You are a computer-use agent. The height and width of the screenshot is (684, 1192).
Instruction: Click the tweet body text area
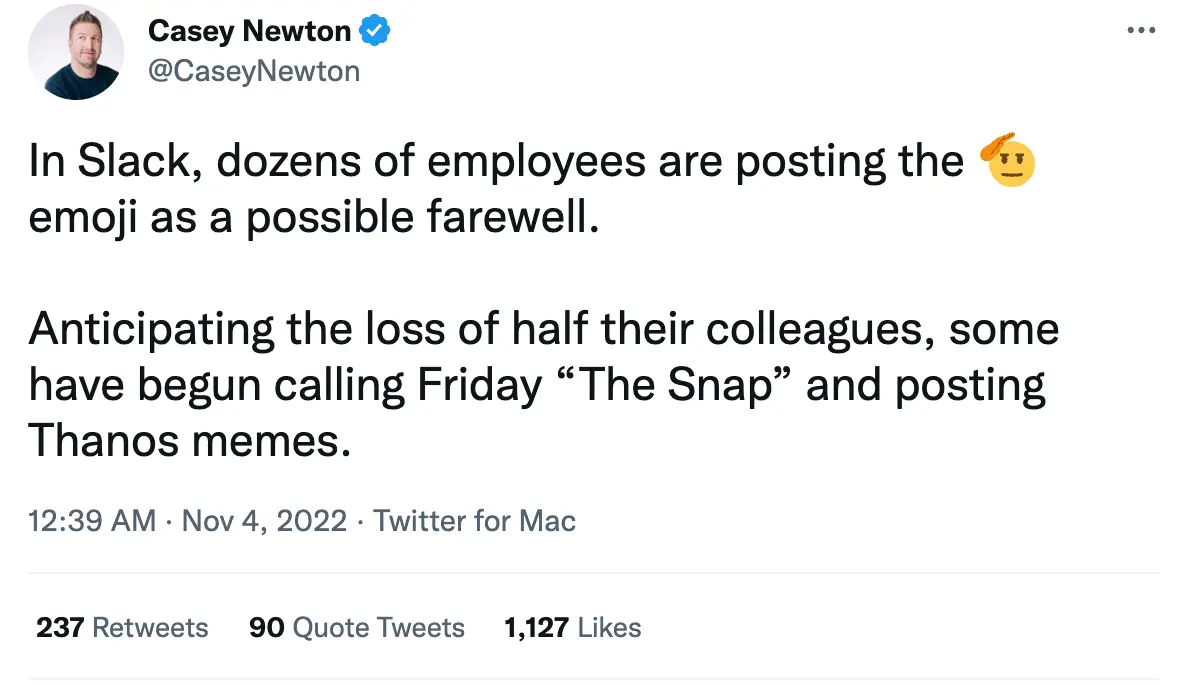[x=500, y=300]
